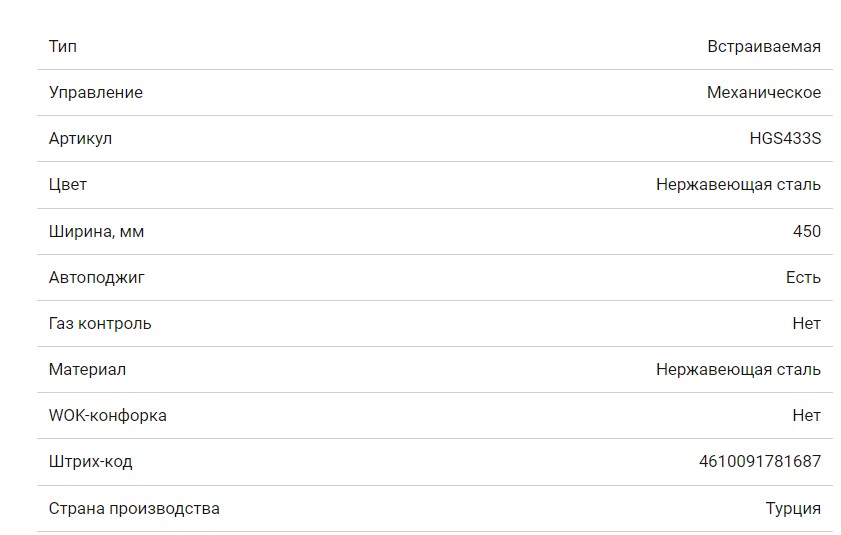The width and height of the screenshot is (841, 535).
Task: Select the barcode number 4610091781687
Action: click(759, 461)
